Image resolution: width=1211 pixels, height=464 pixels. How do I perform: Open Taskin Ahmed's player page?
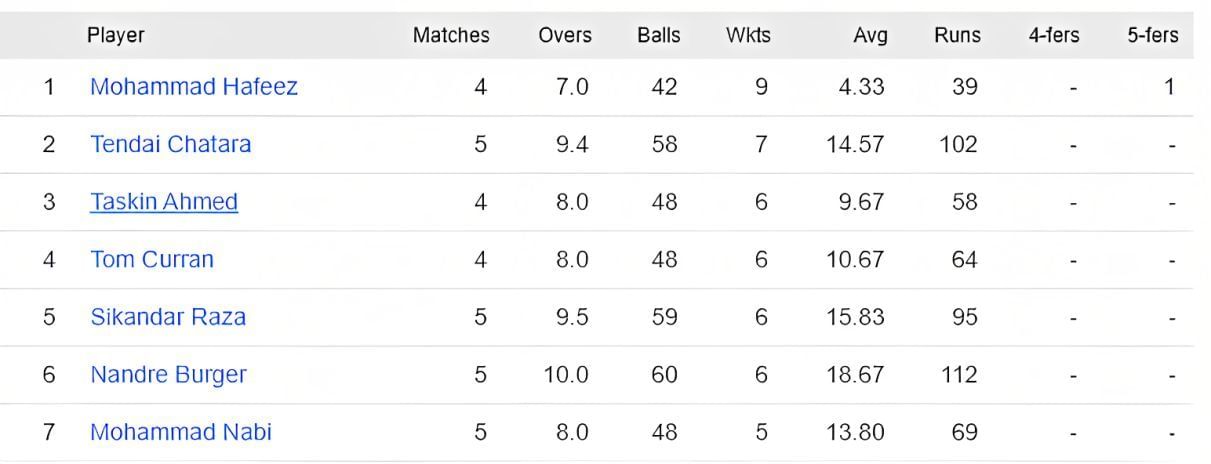164,202
